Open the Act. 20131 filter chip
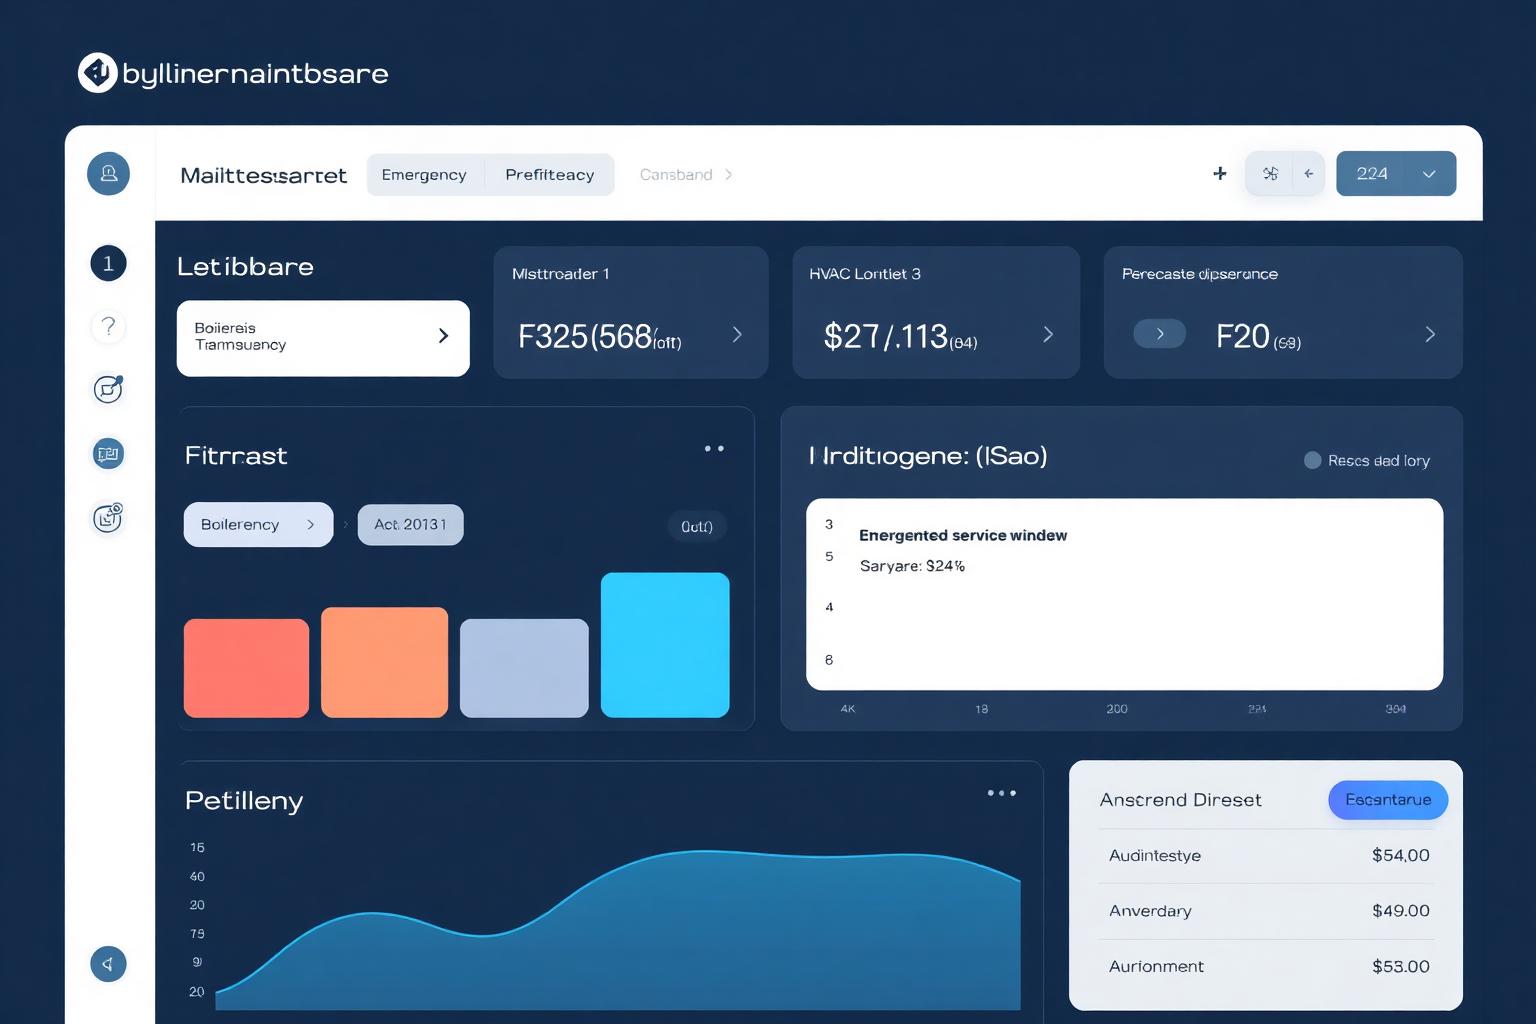The width and height of the screenshot is (1536, 1024). click(x=410, y=524)
